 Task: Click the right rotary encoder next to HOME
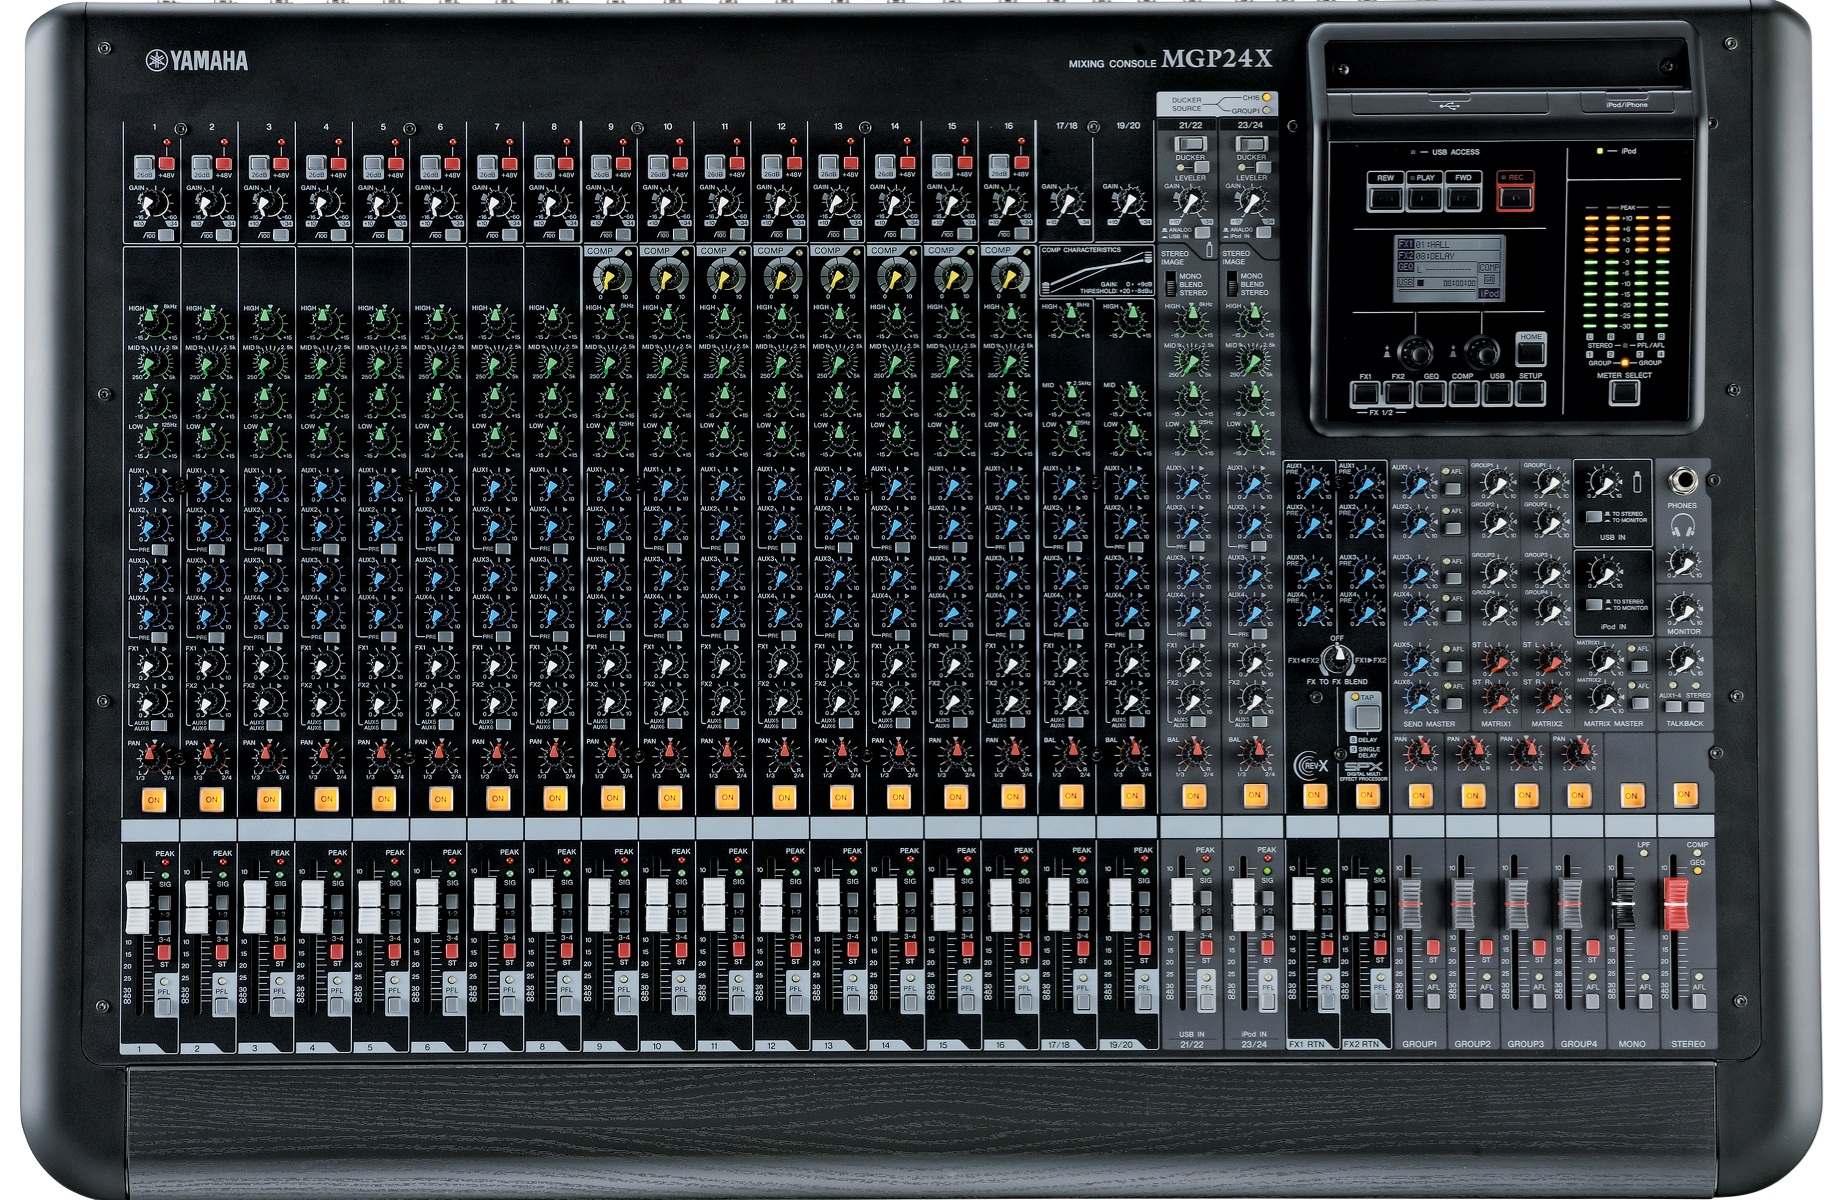click(1482, 353)
